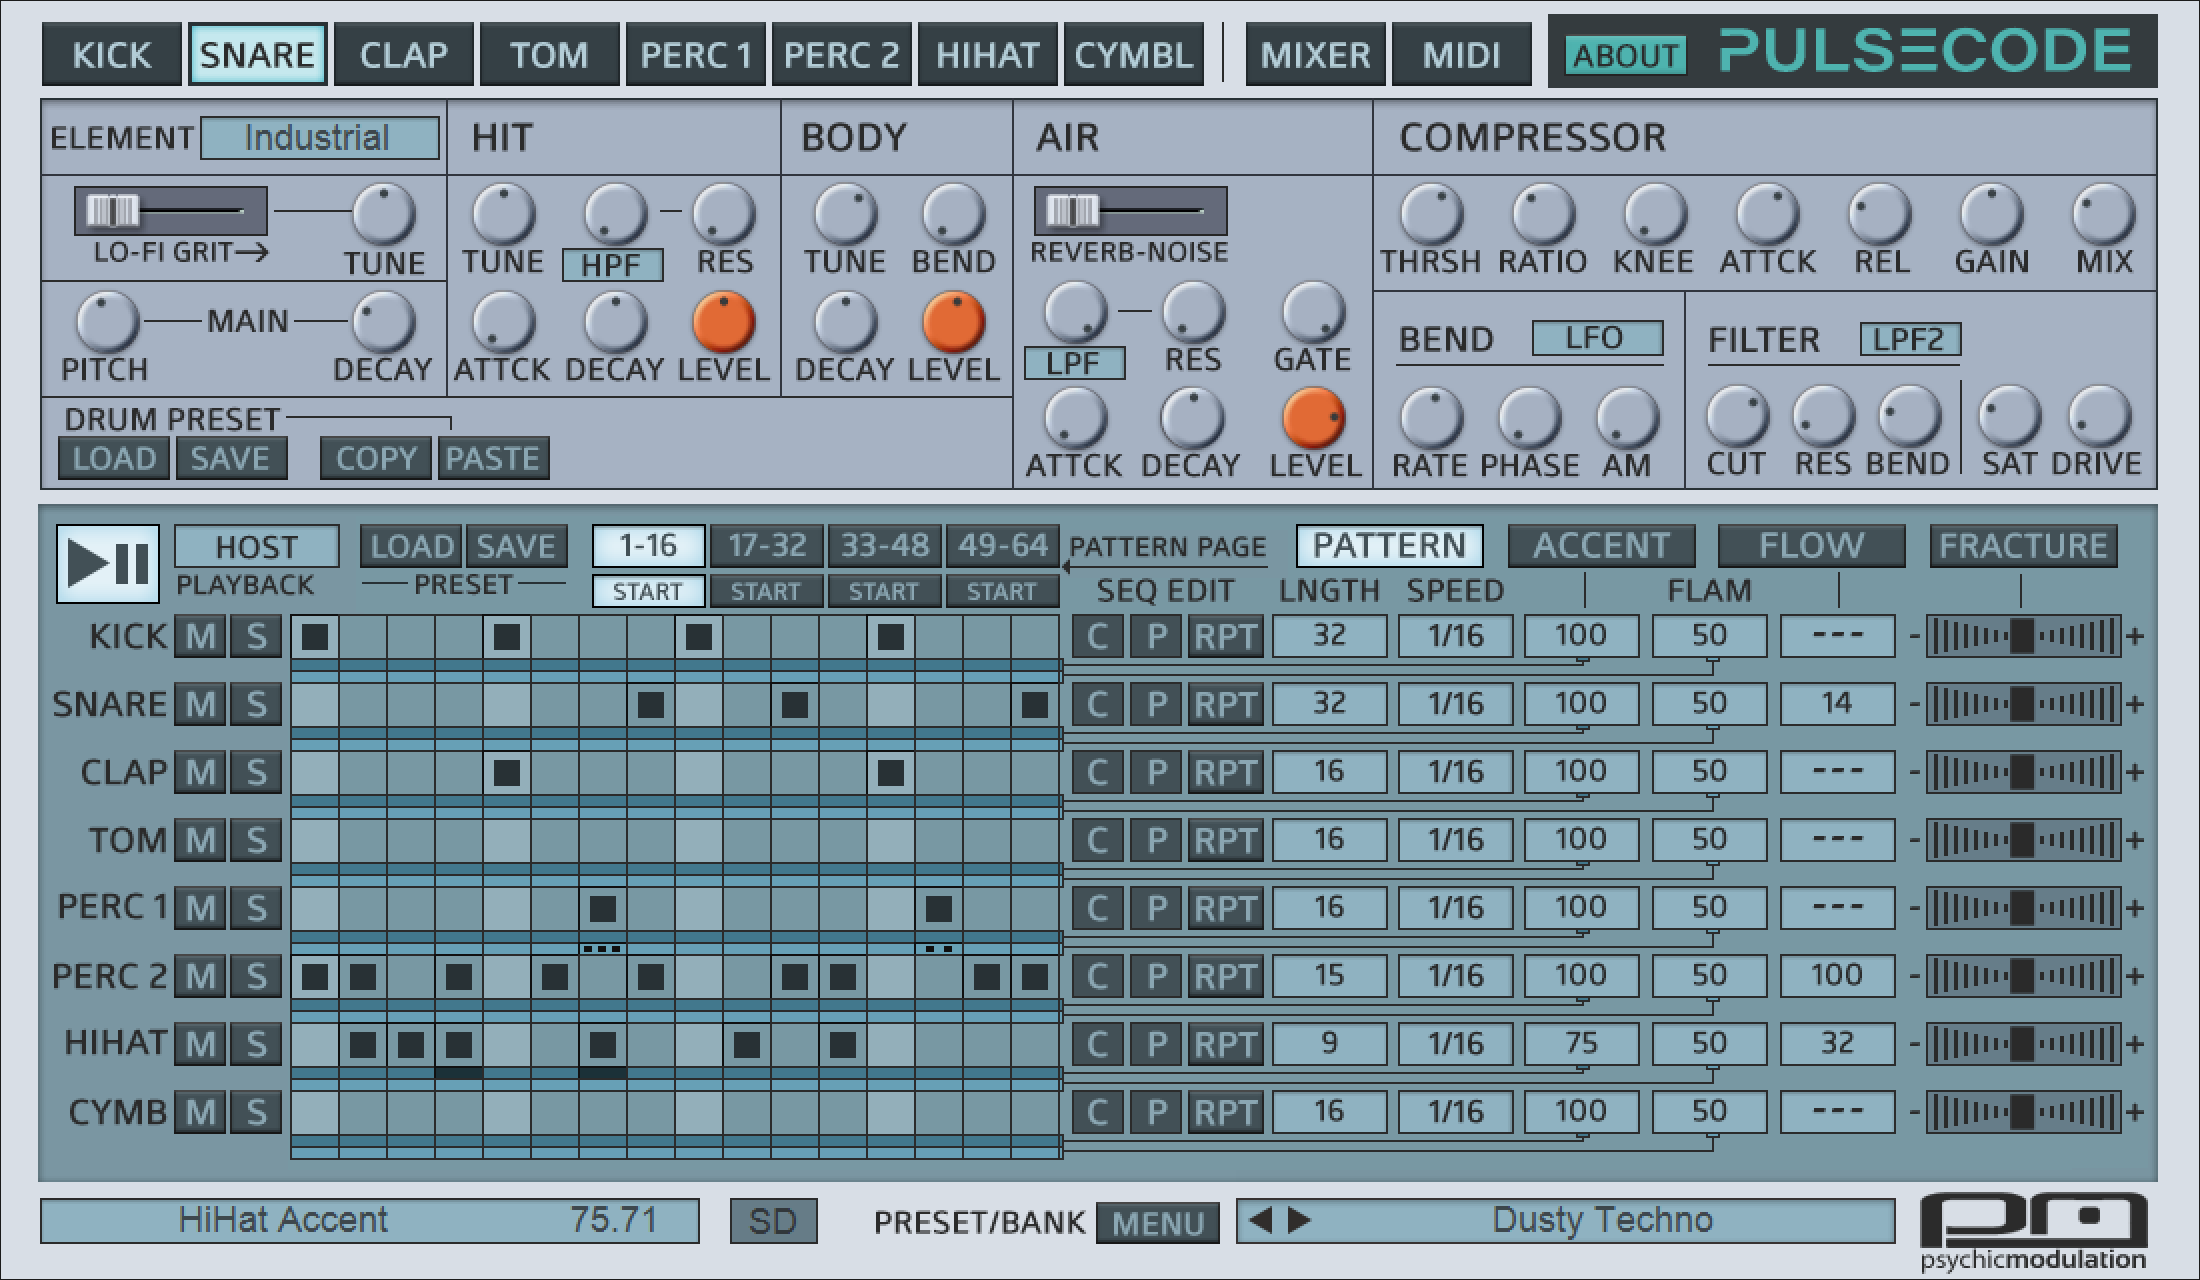Click the compressor KNEE knob
Viewport: 2200px width, 1280px height.
[x=1655, y=214]
